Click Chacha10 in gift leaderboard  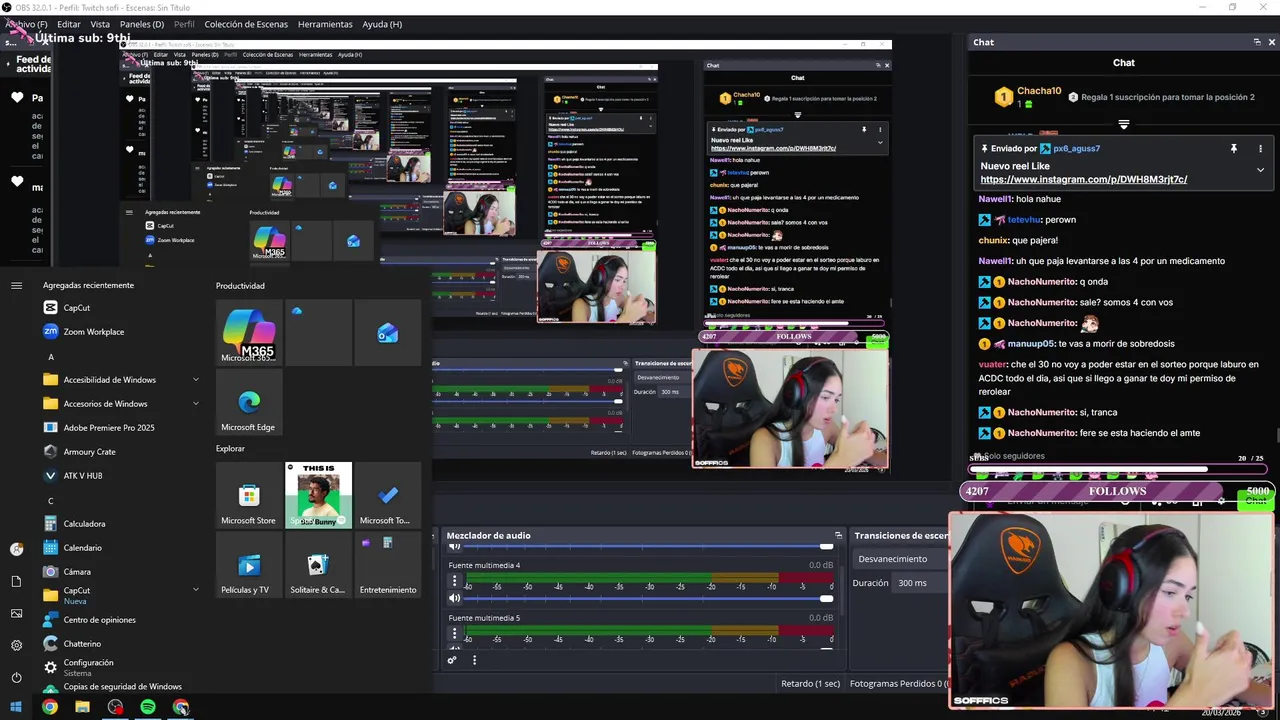tap(1040, 91)
